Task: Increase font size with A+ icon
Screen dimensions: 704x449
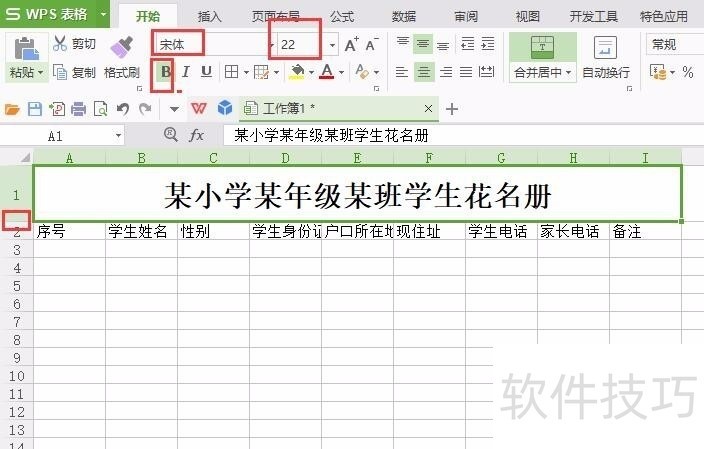Action: click(352, 44)
